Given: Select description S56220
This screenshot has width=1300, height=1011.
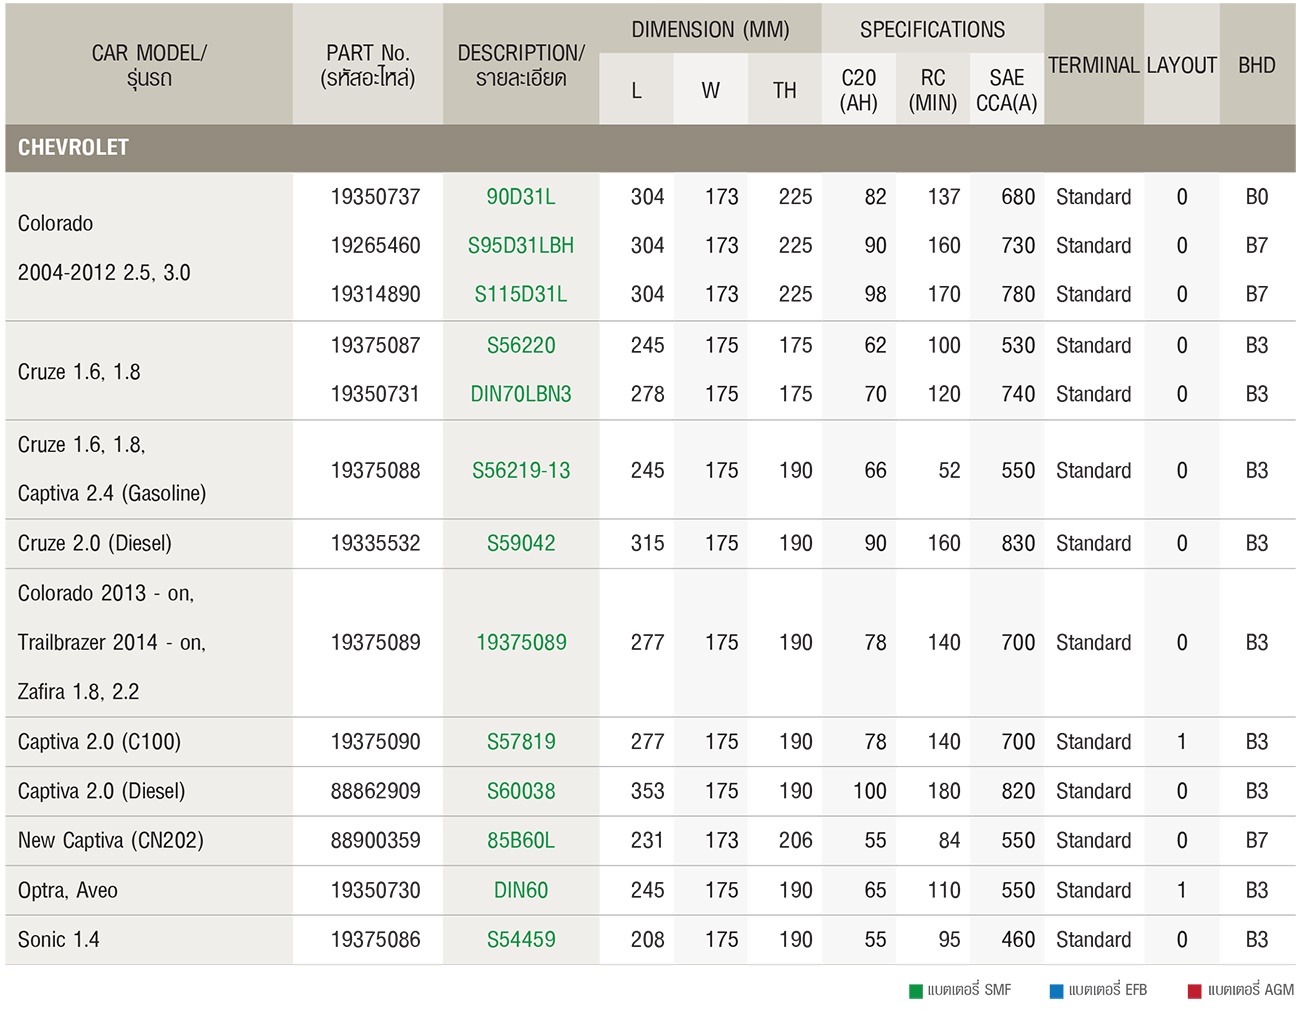Looking at the screenshot, I should click(521, 346).
